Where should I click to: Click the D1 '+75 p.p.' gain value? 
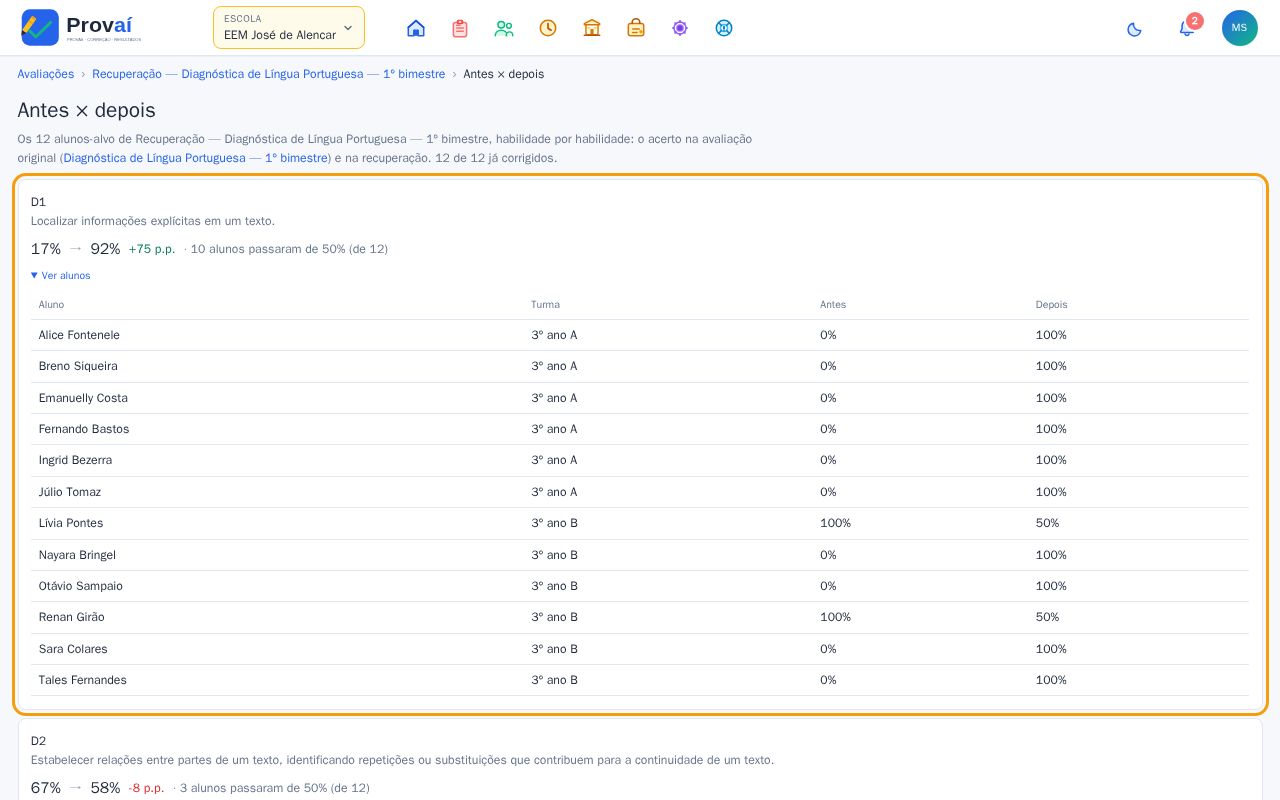152,249
